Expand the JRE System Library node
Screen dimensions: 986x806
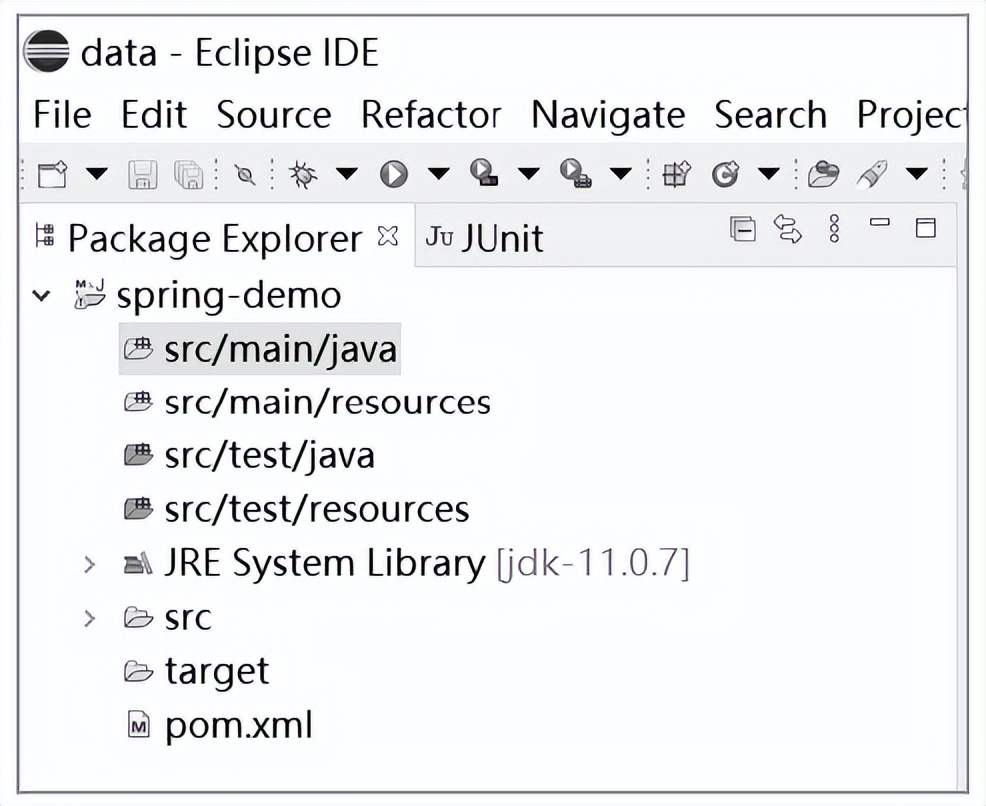90,564
